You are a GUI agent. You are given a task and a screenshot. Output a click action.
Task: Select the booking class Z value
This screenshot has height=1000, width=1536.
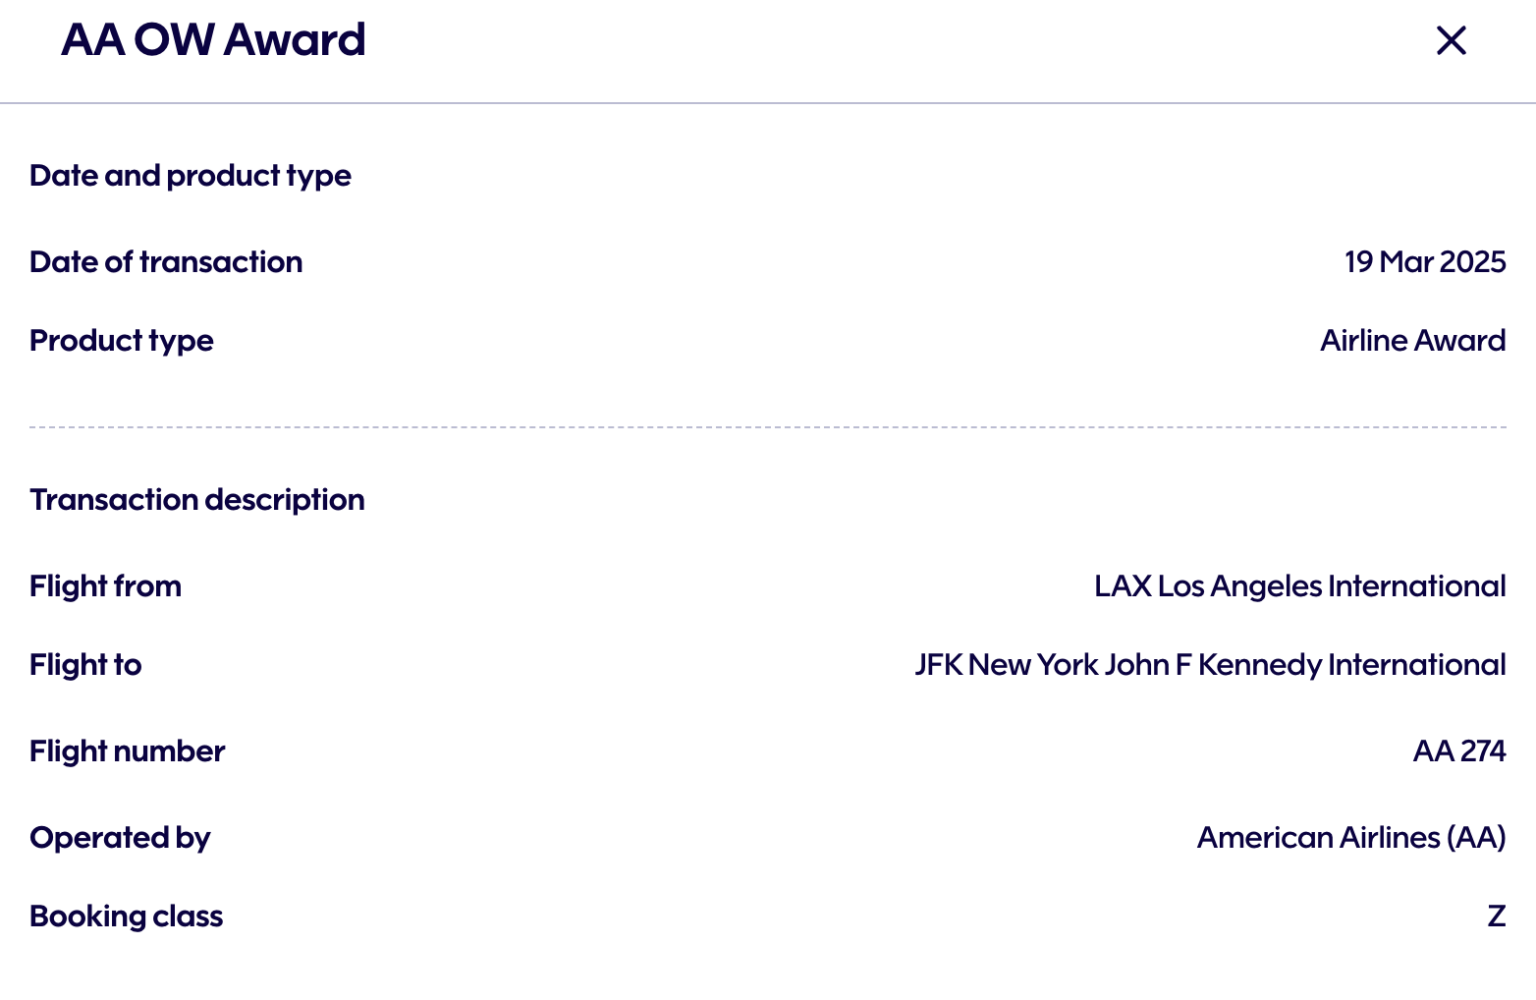click(1496, 917)
